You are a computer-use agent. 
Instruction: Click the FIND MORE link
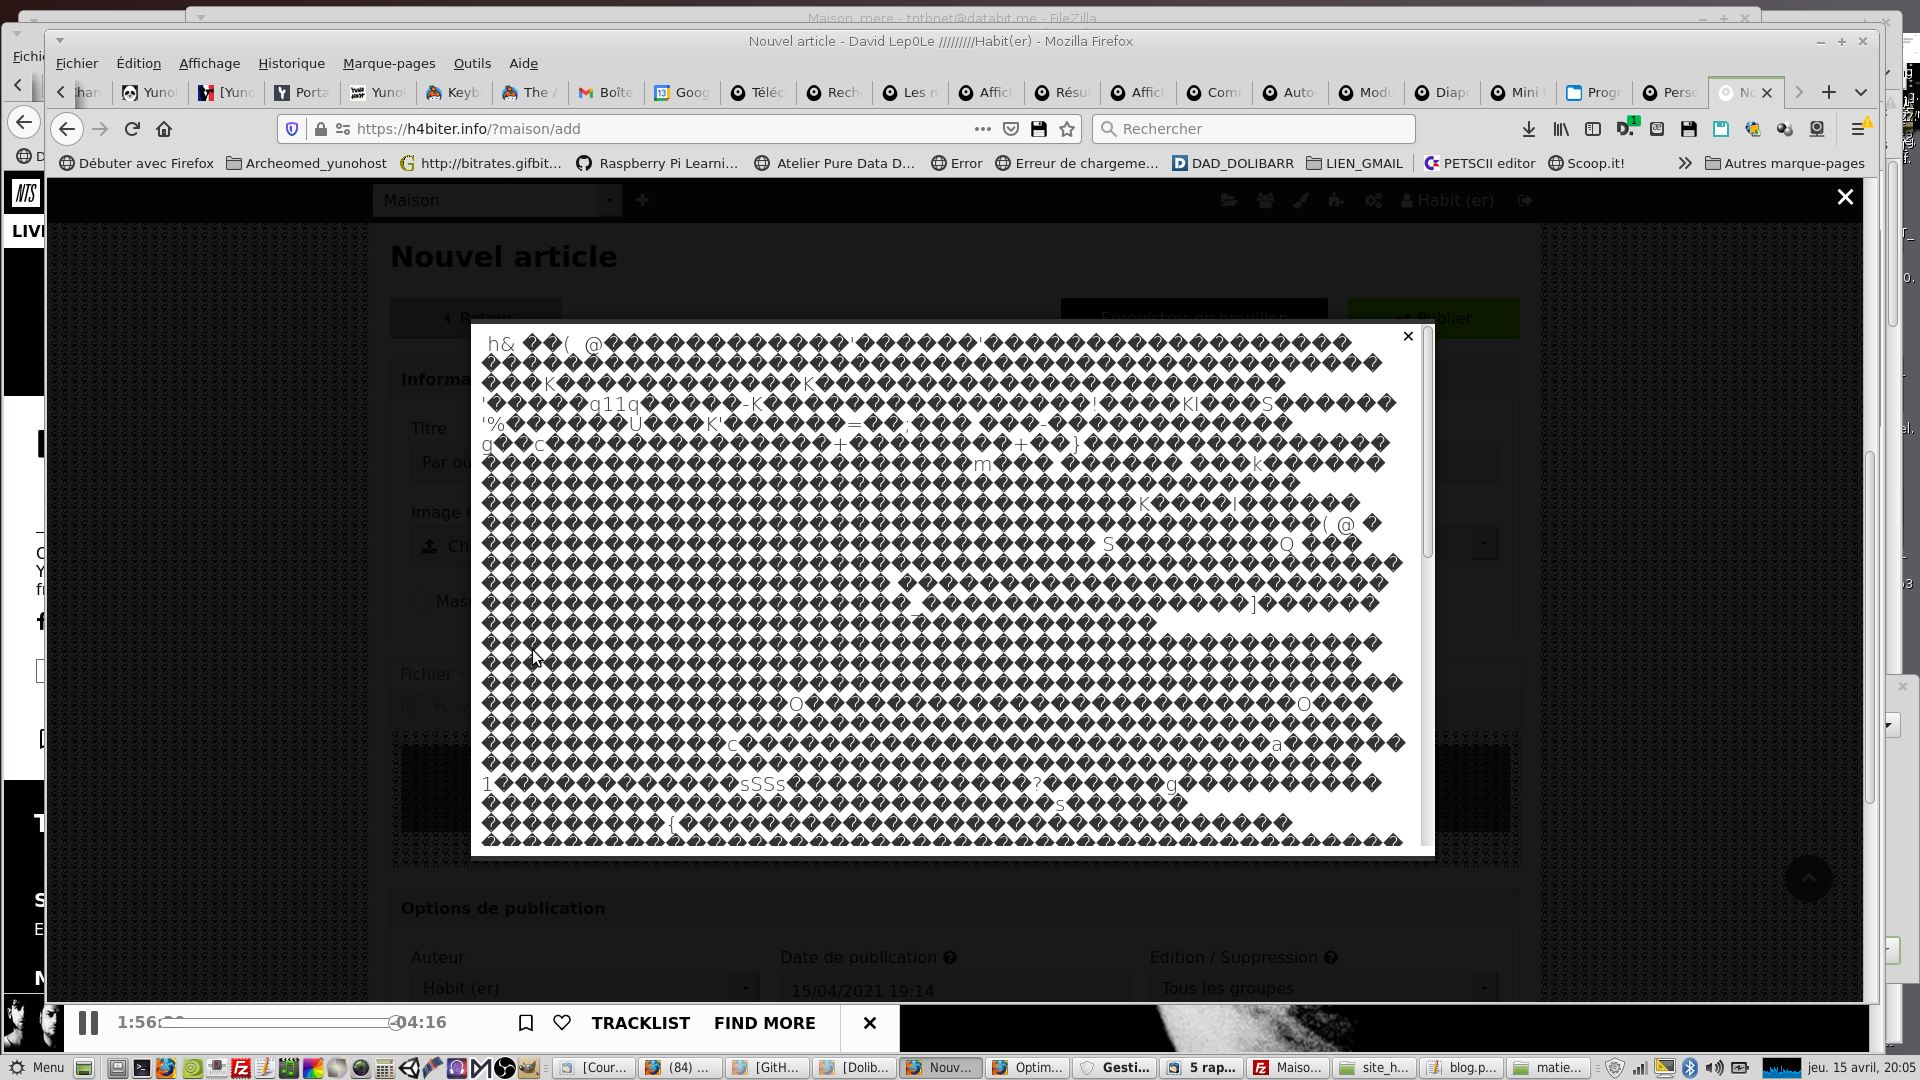pyautogui.click(x=764, y=1023)
